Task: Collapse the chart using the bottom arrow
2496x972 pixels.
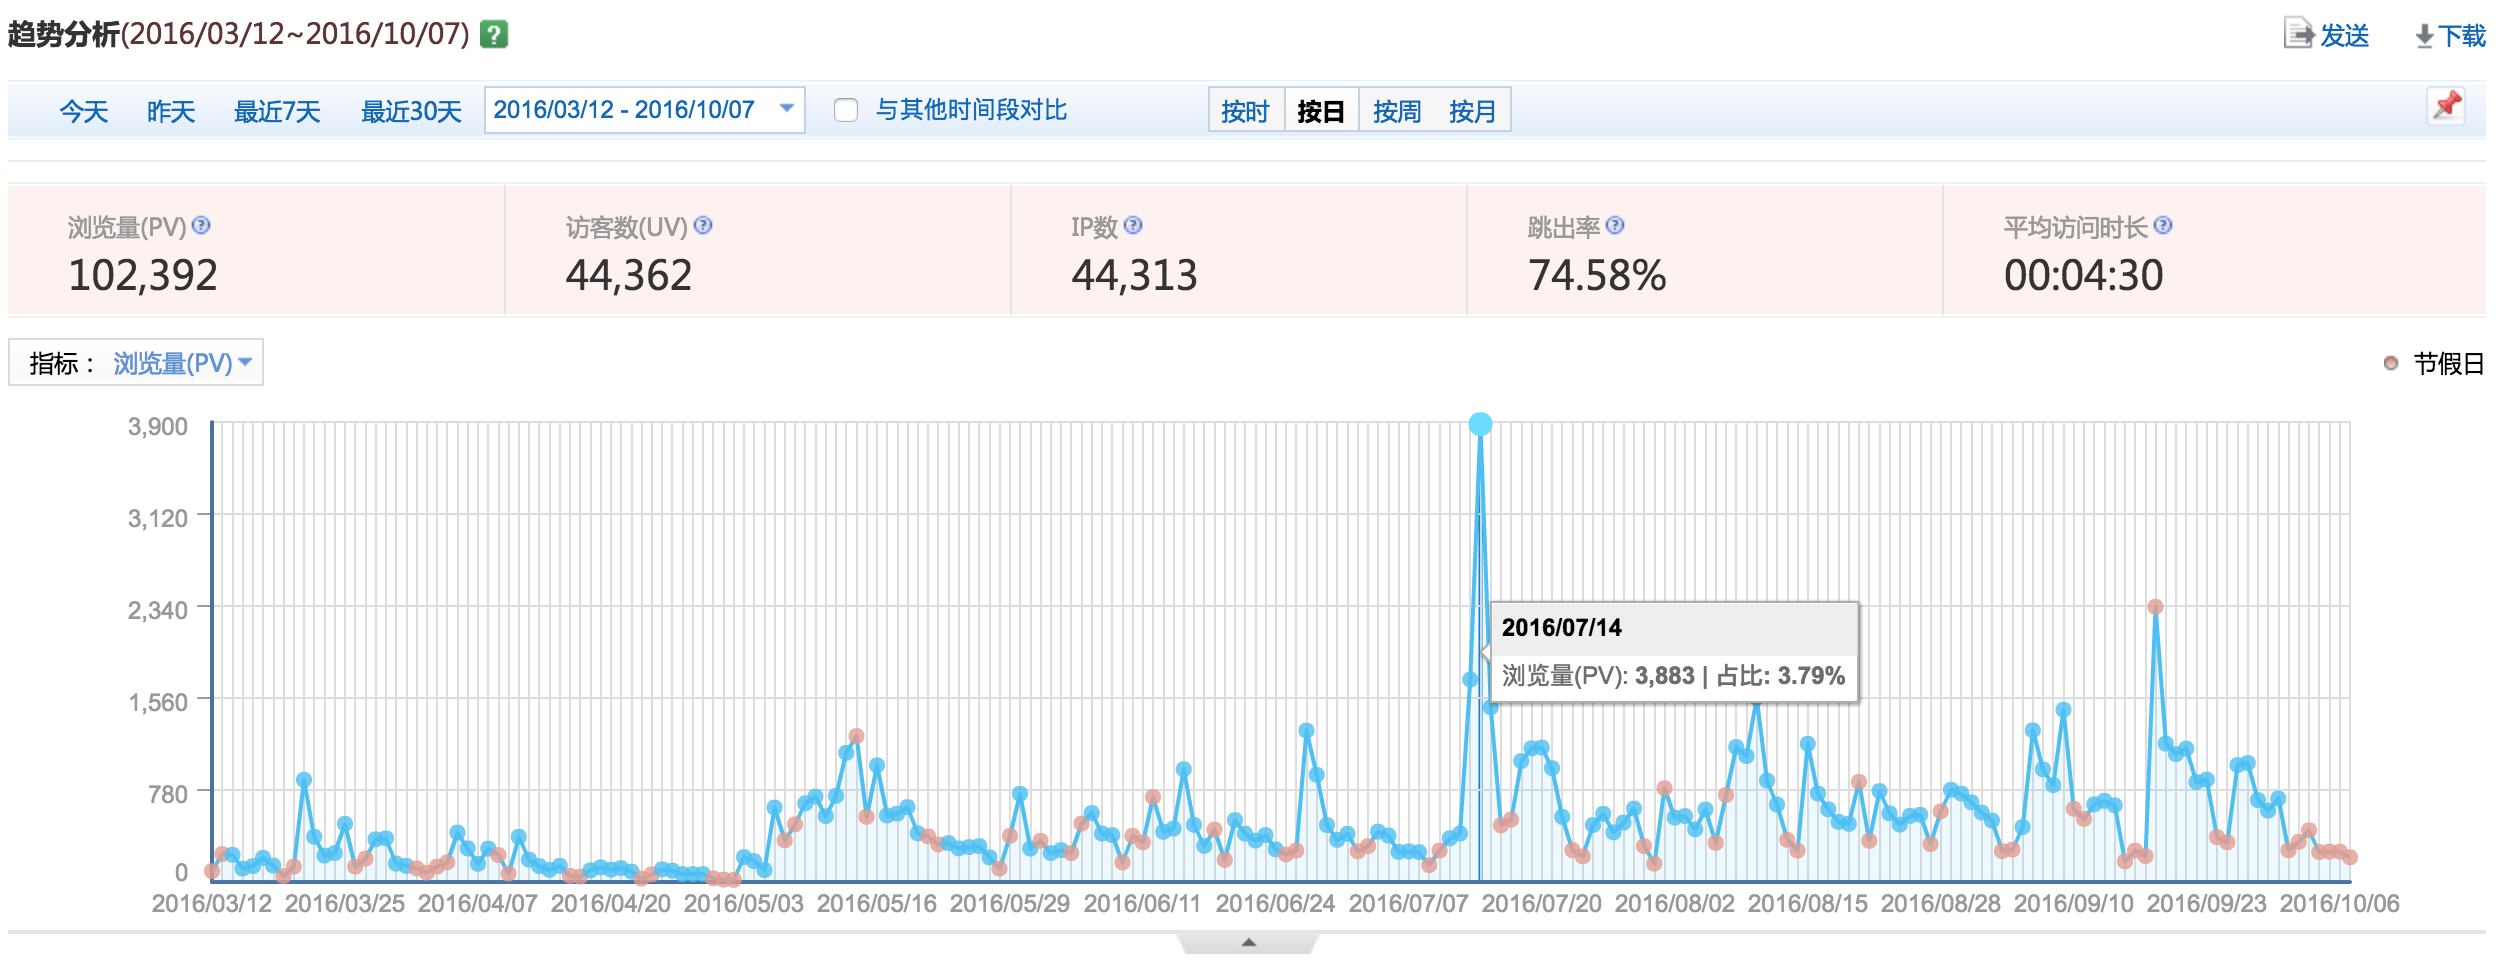Action: tap(1250, 940)
